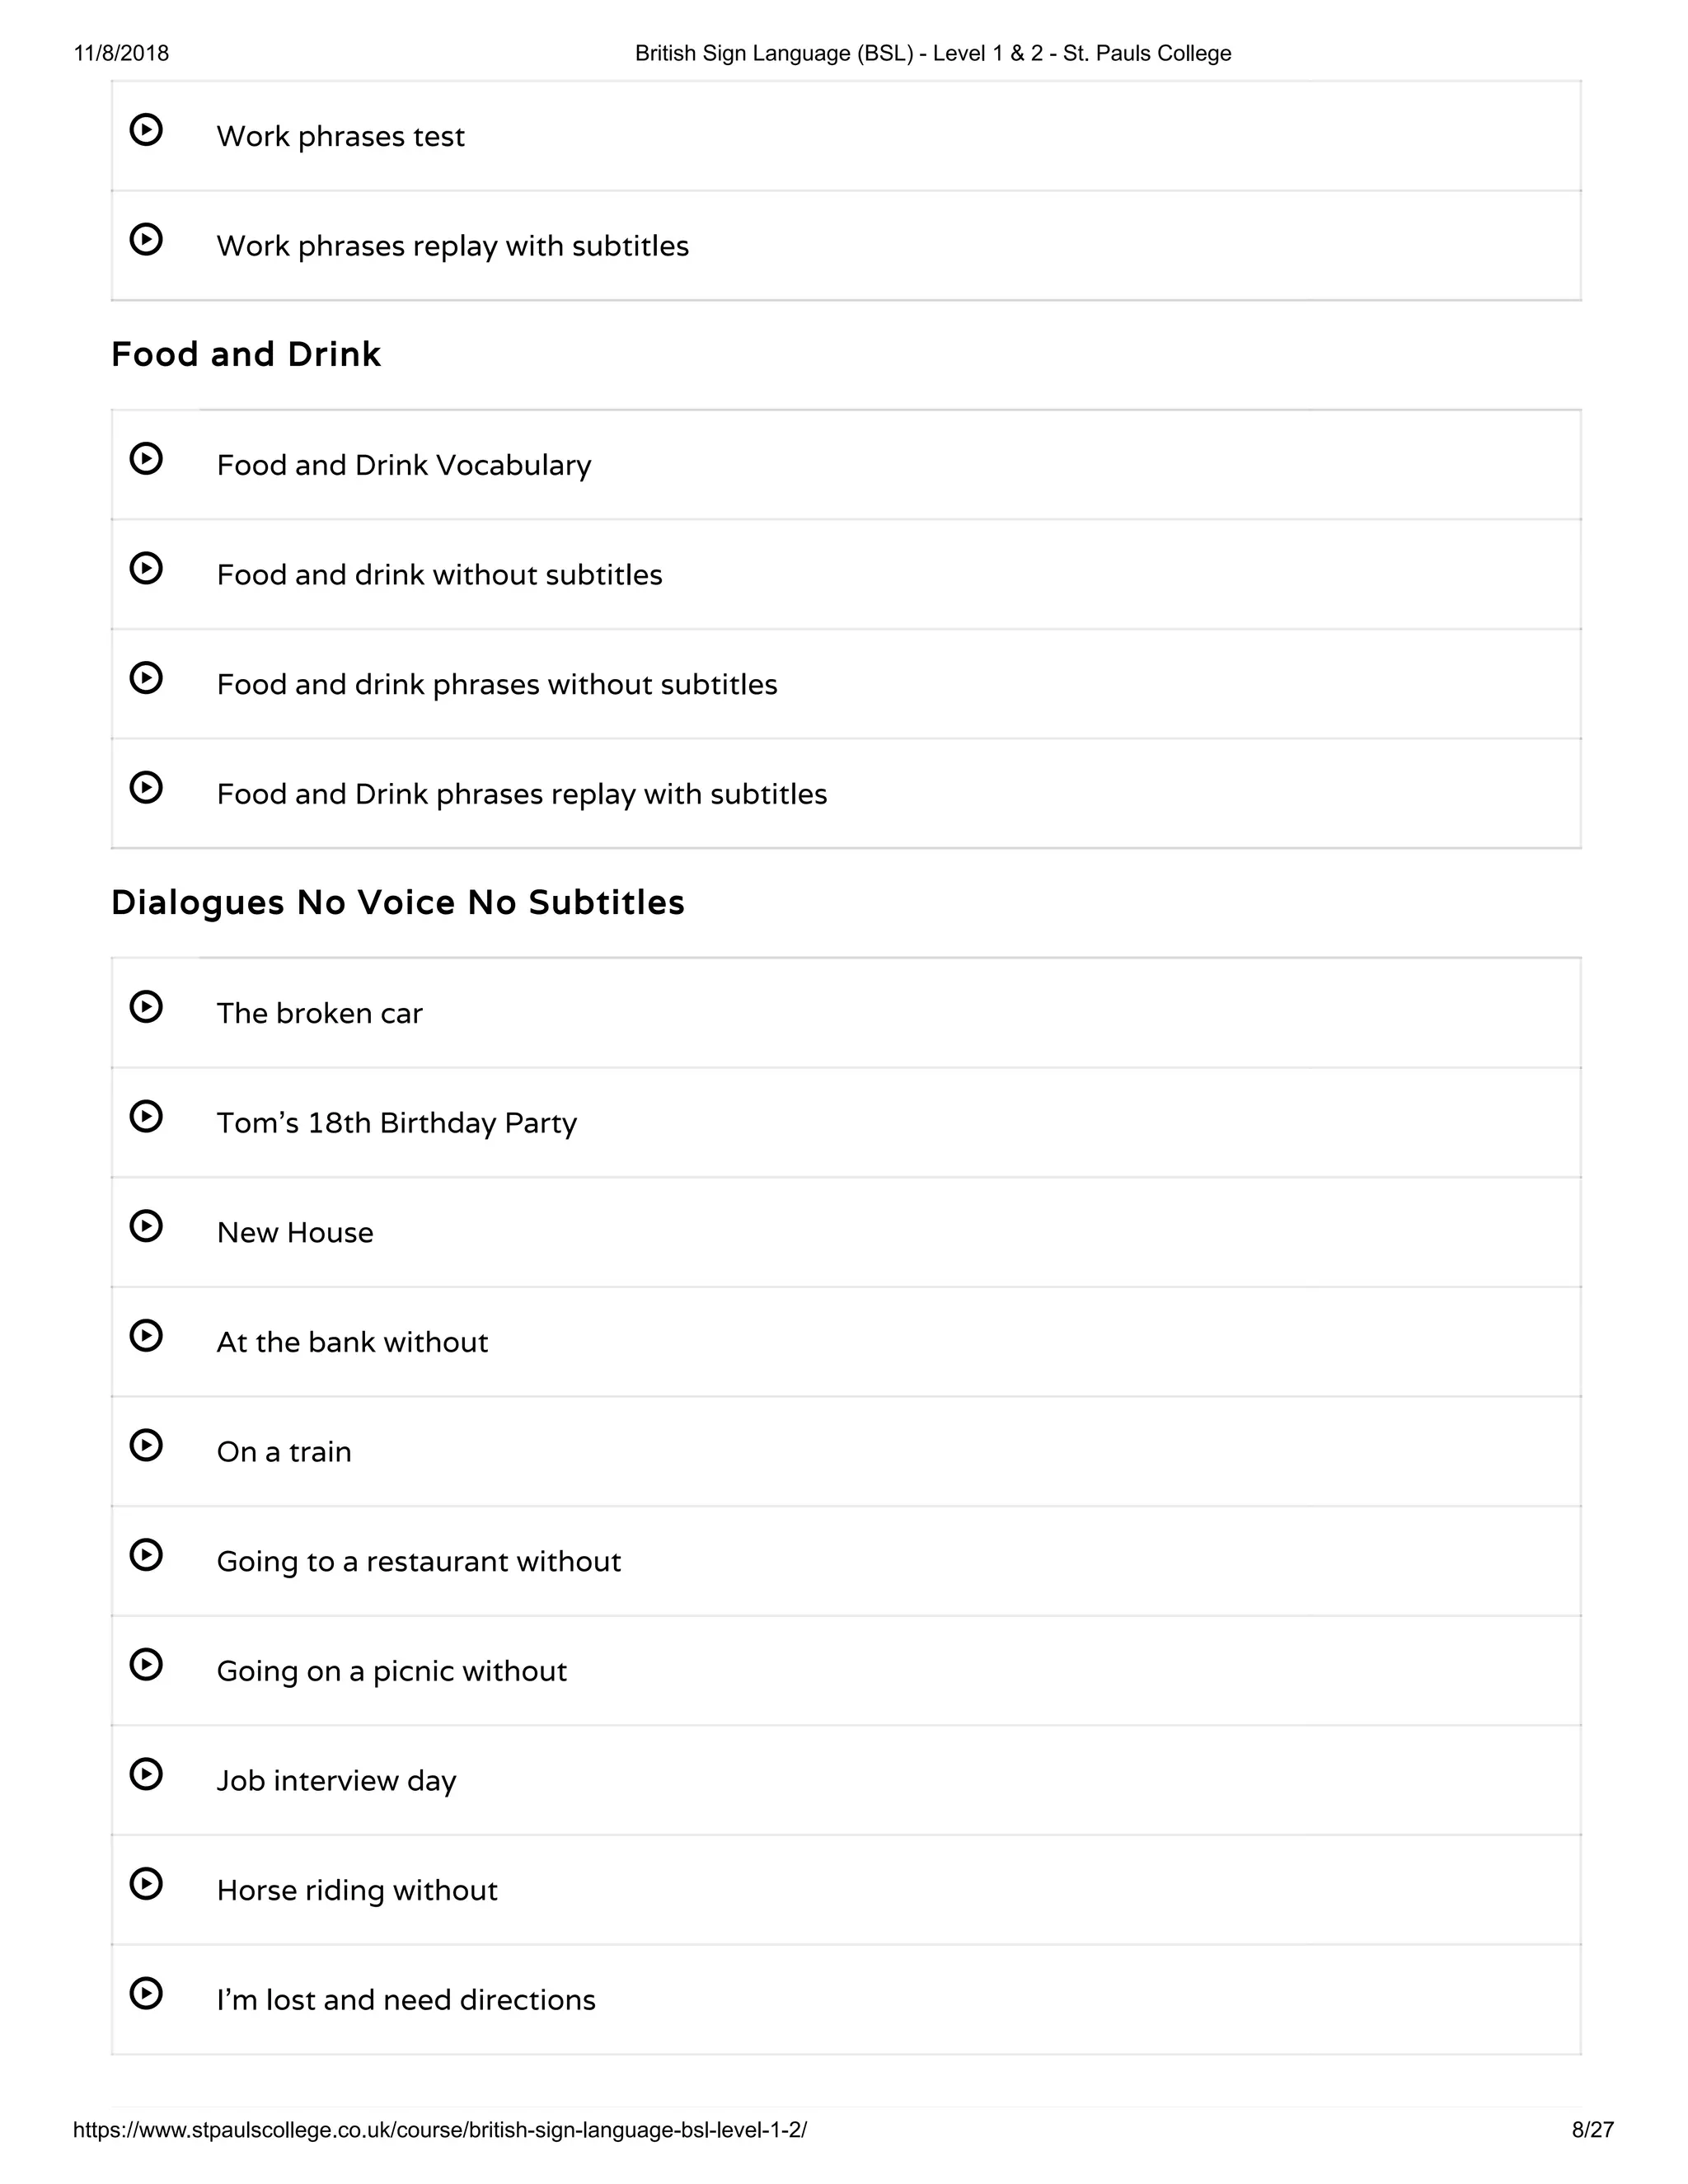Click play icon beside Horse riding without
The height and width of the screenshot is (2184, 1688).
[146, 1884]
